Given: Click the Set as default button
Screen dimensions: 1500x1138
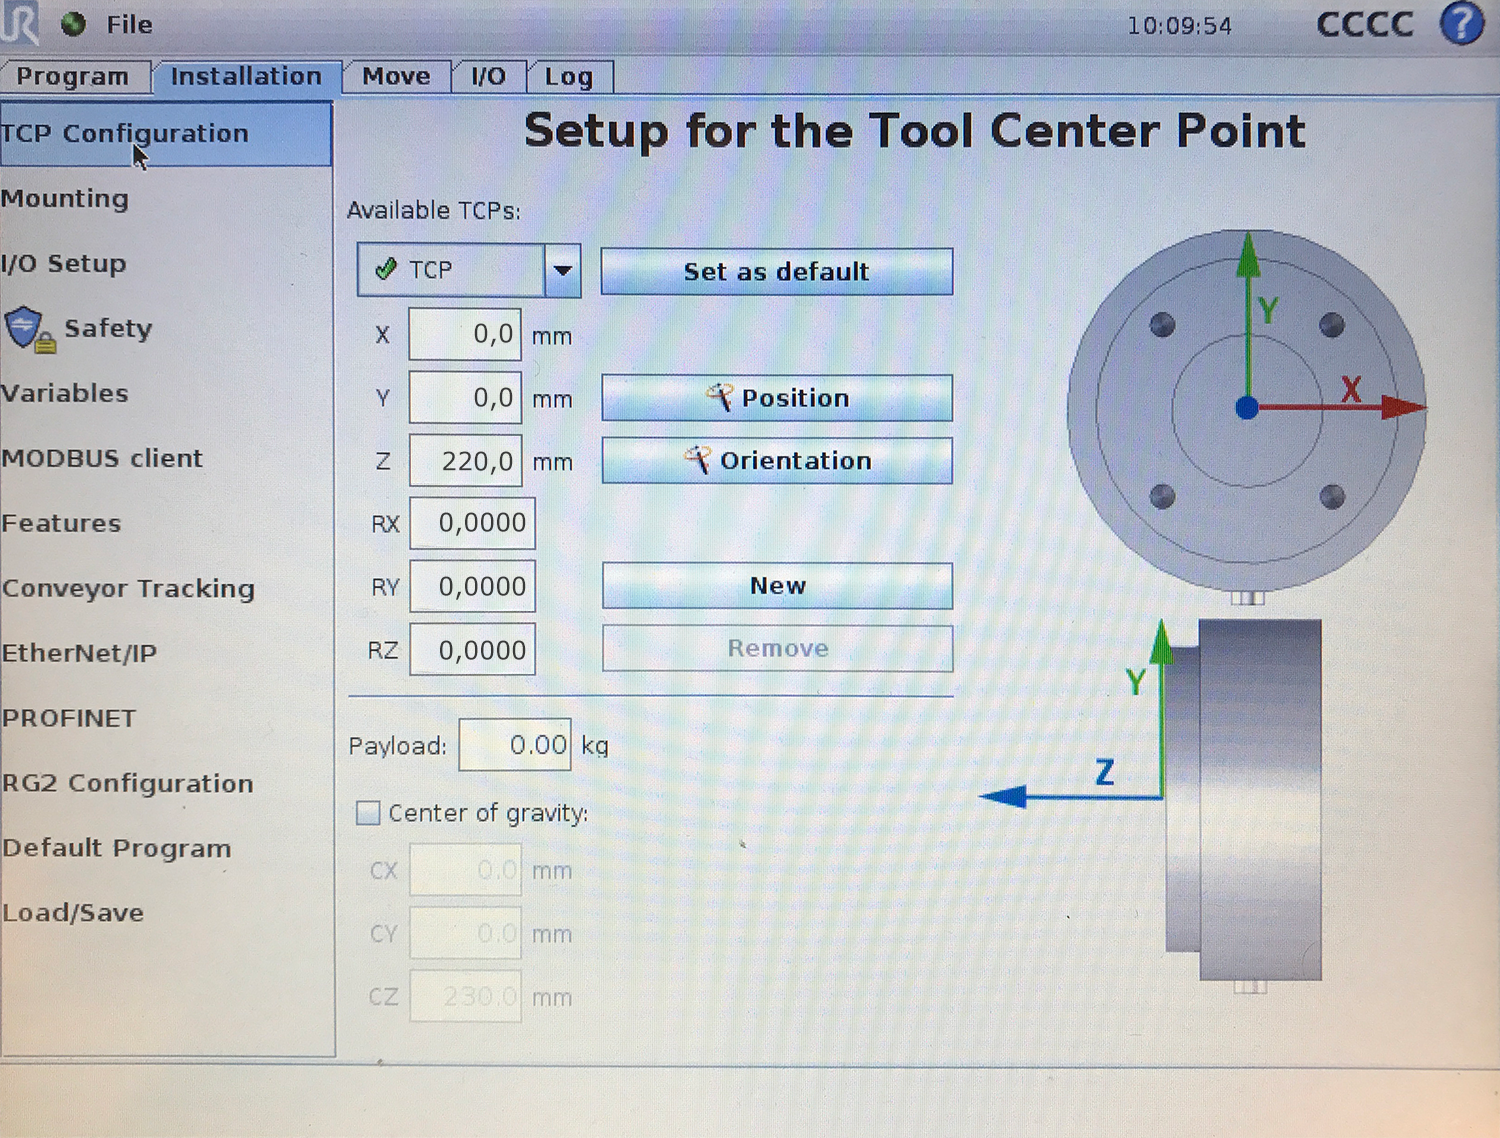Looking at the screenshot, I should pyautogui.click(x=777, y=272).
